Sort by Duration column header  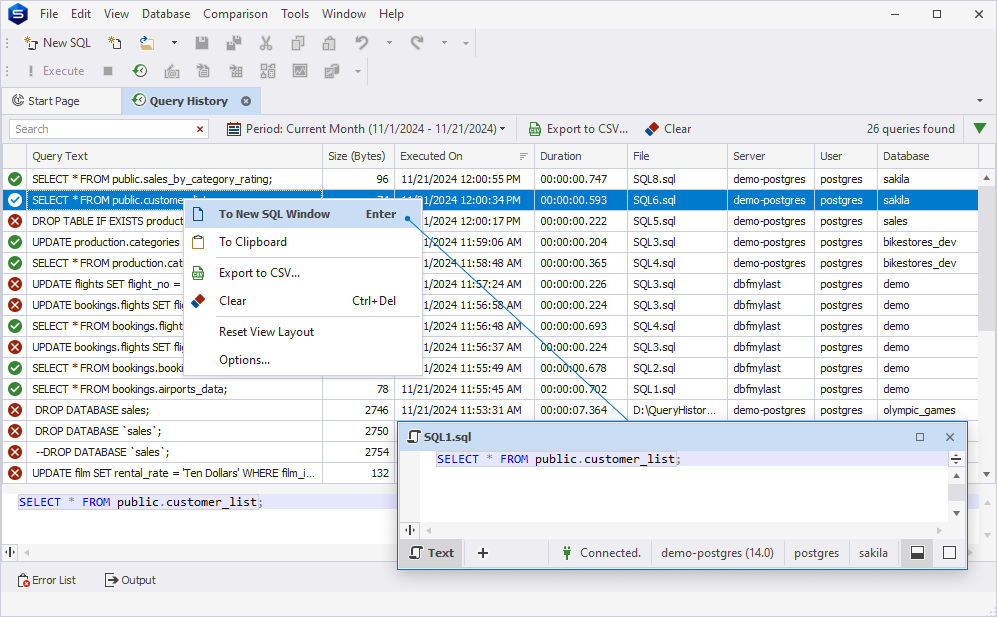coord(581,156)
